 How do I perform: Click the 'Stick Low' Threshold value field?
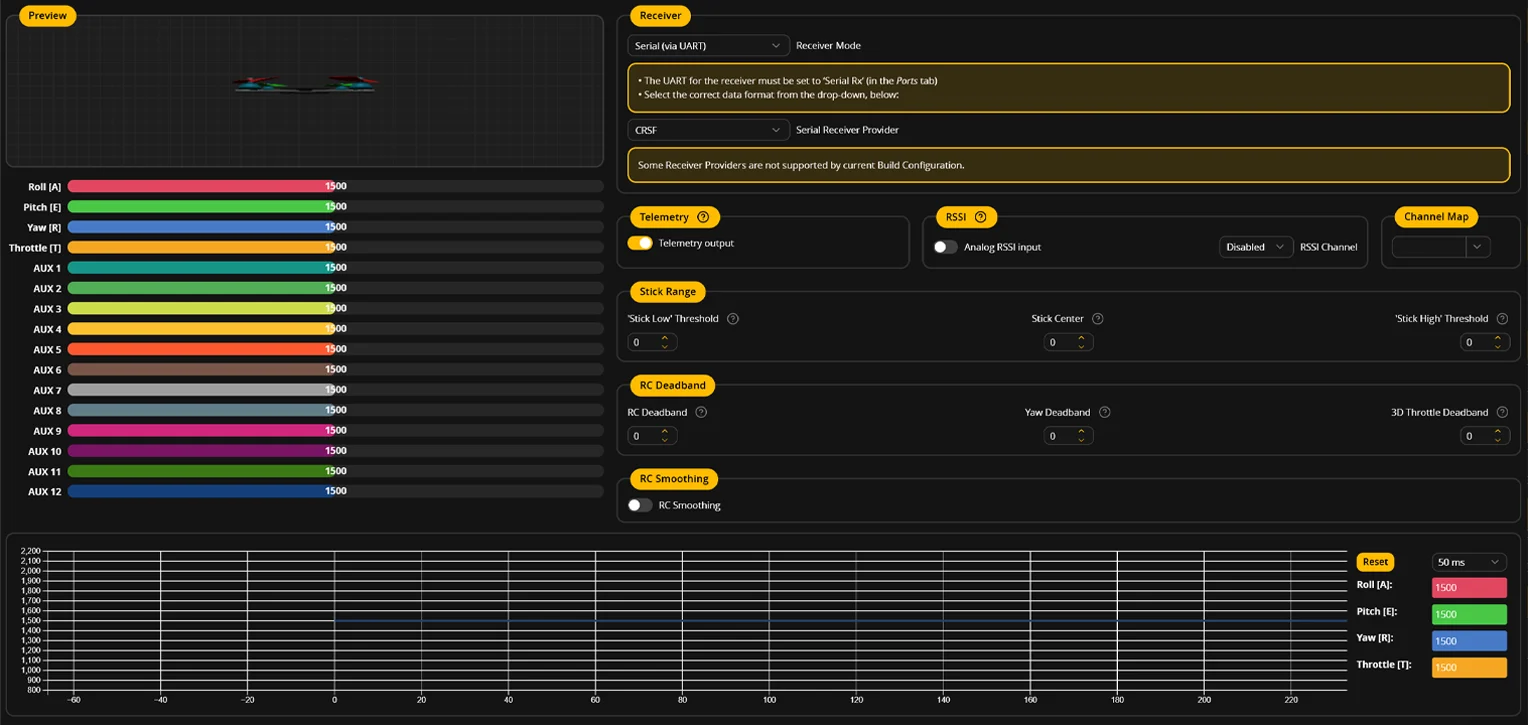click(652, 342)
